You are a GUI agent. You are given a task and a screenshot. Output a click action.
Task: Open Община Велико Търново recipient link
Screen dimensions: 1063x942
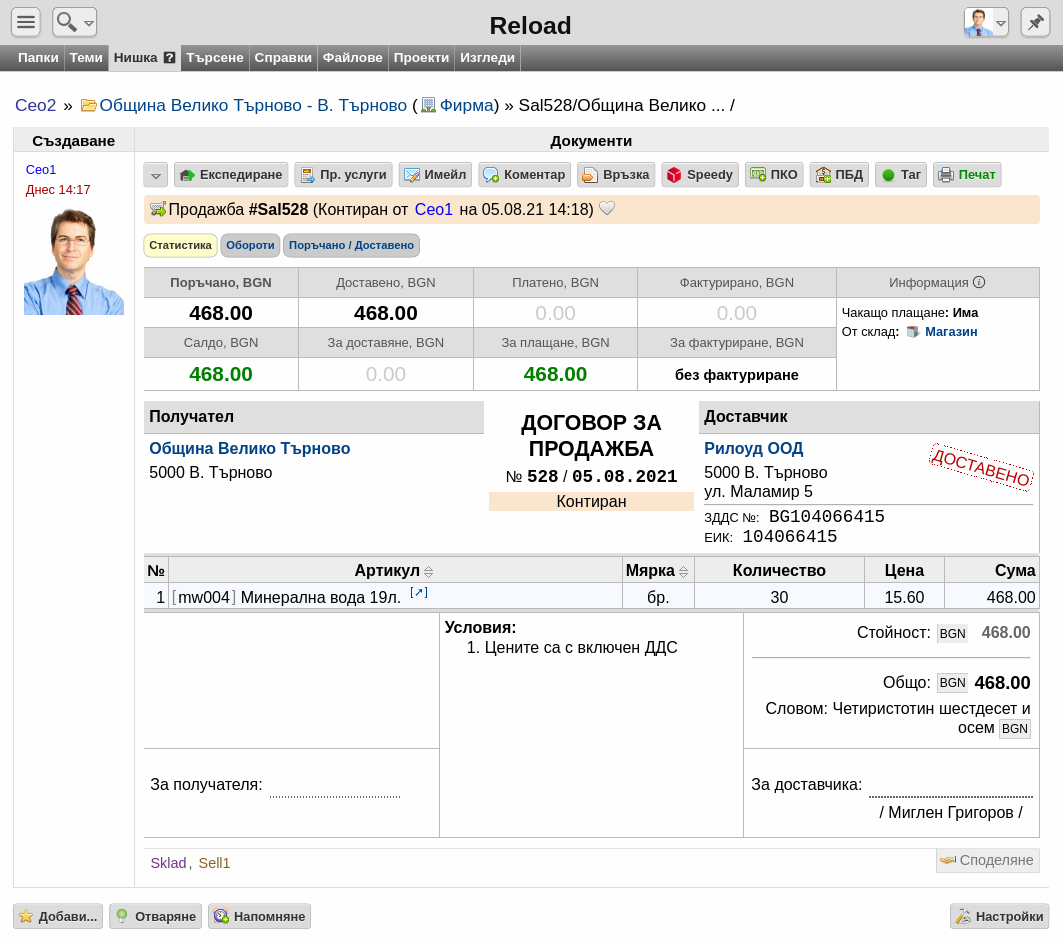(249, 449)
